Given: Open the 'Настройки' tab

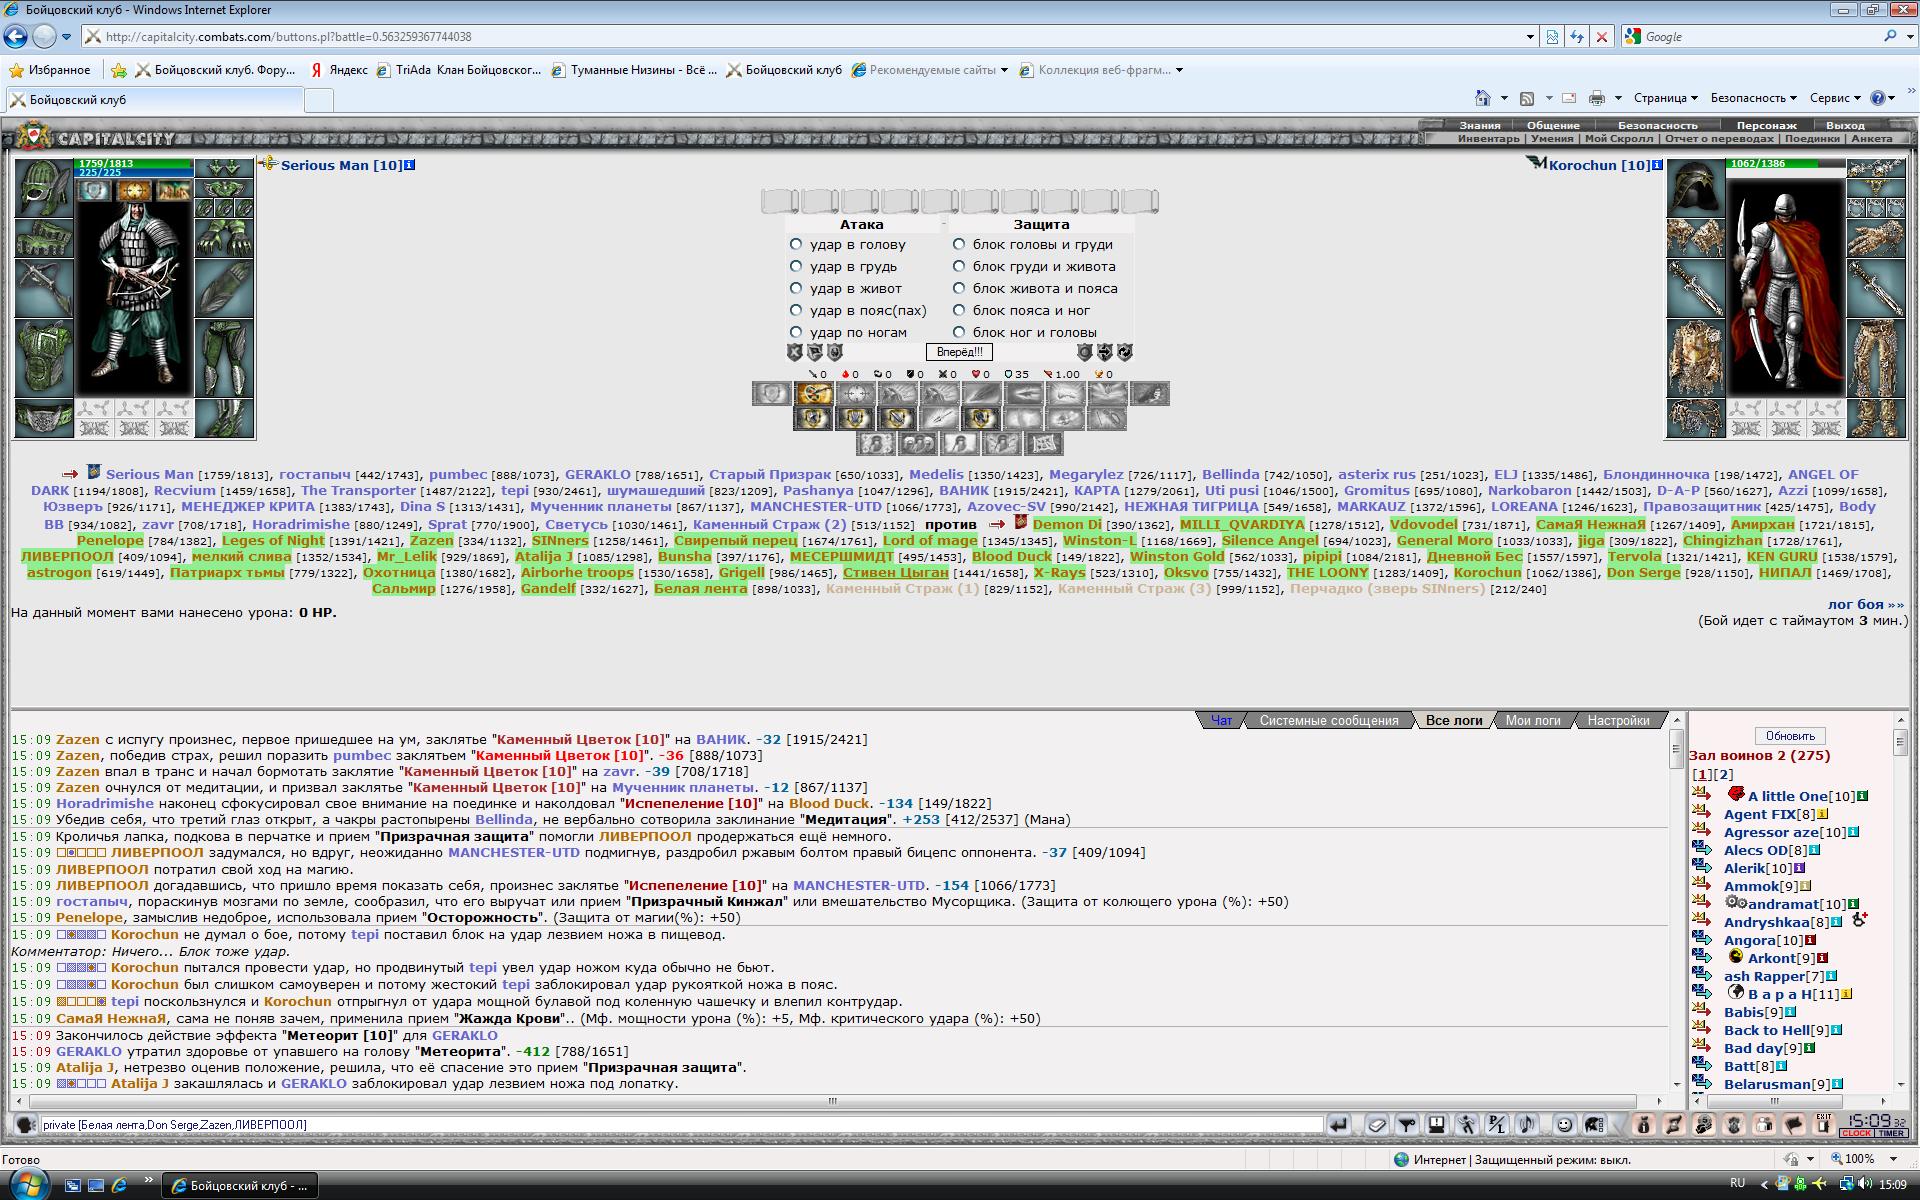Looking at the screenshot, I should [x=1618, y=720].
